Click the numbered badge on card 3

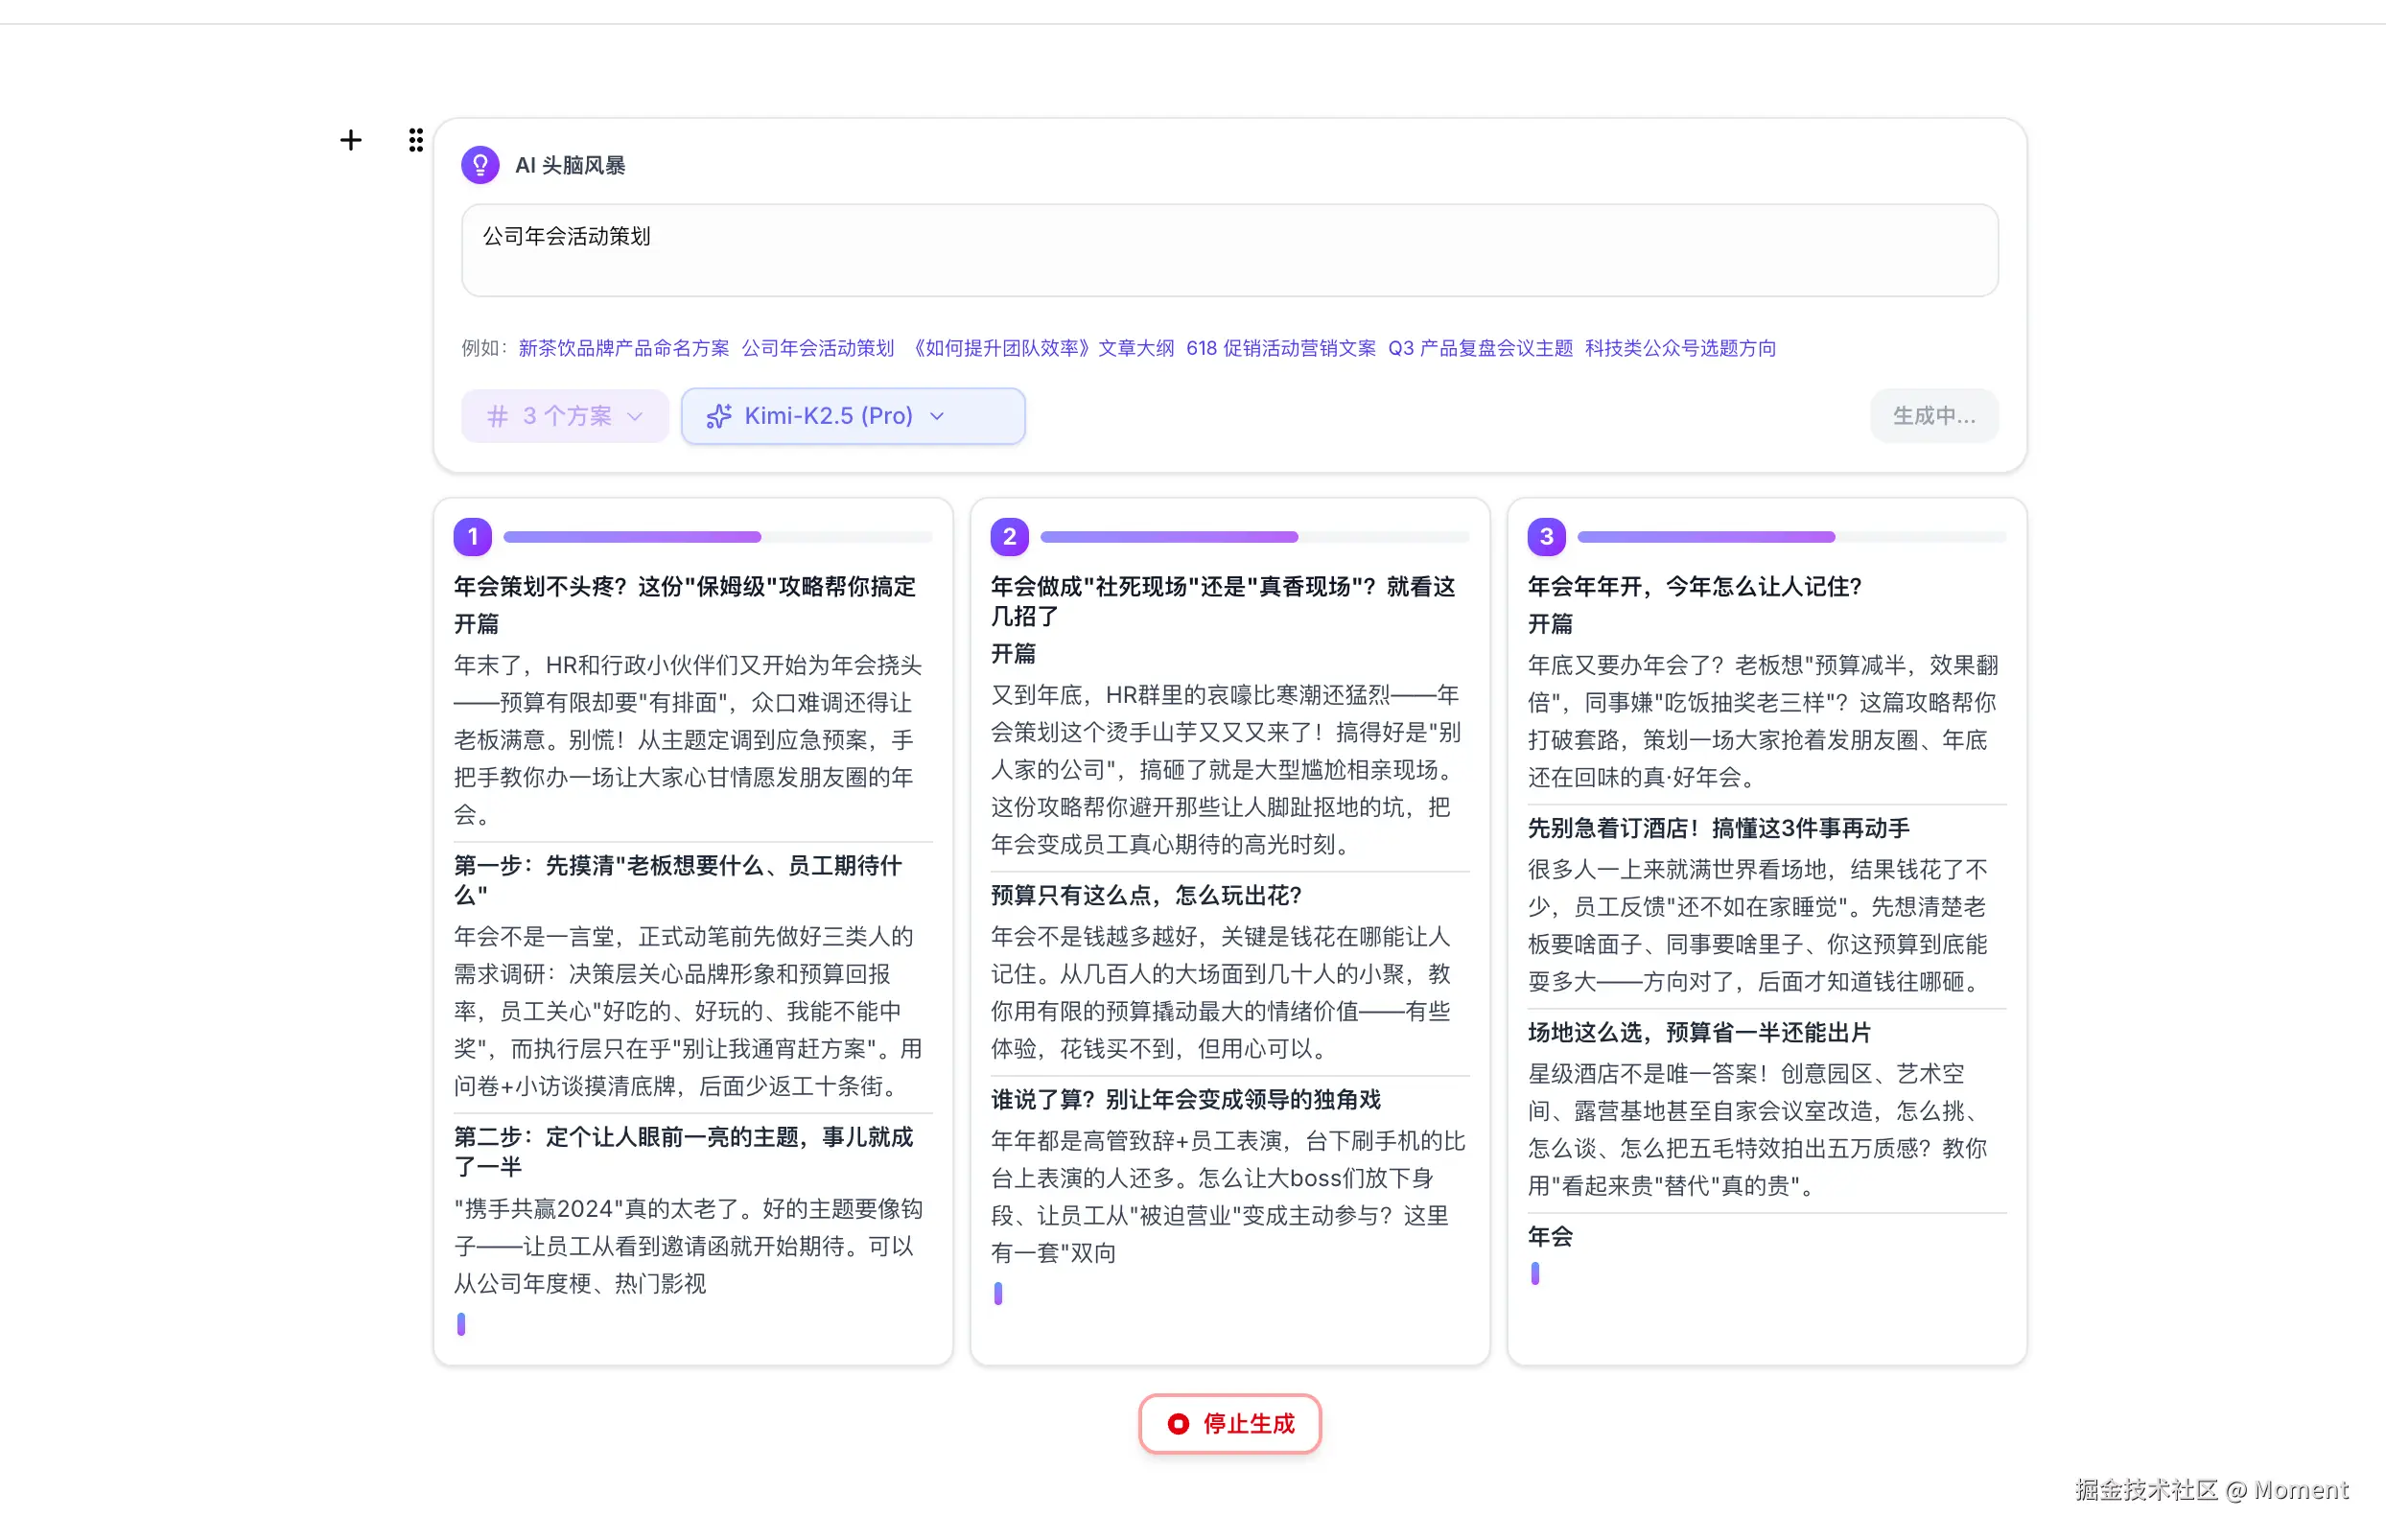(x=1545, y=537)
